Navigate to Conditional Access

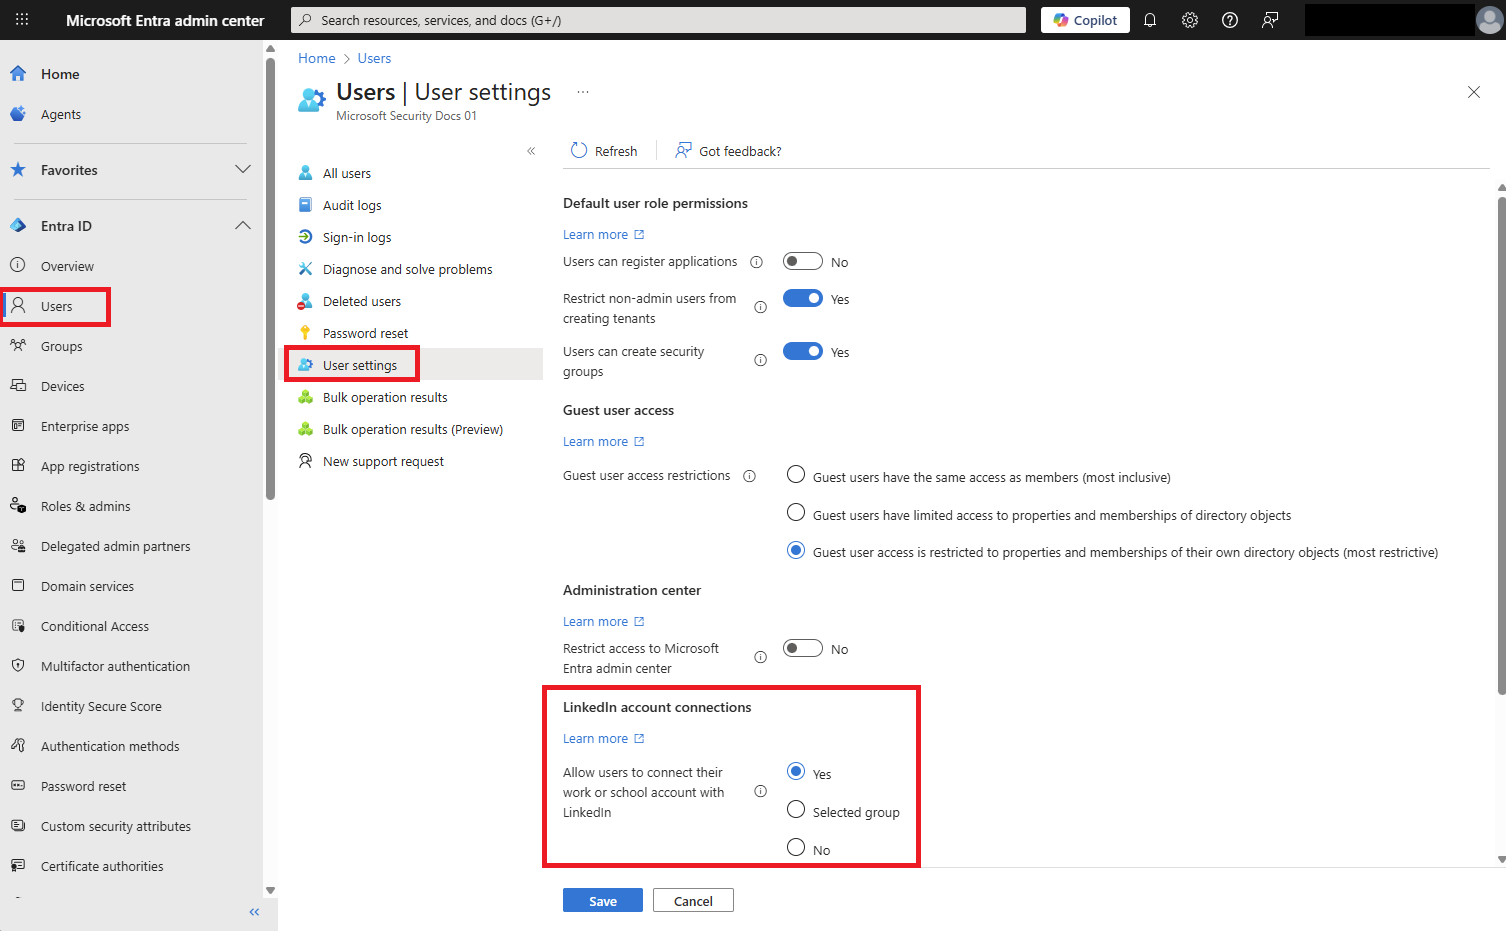[x=94, y=626]
